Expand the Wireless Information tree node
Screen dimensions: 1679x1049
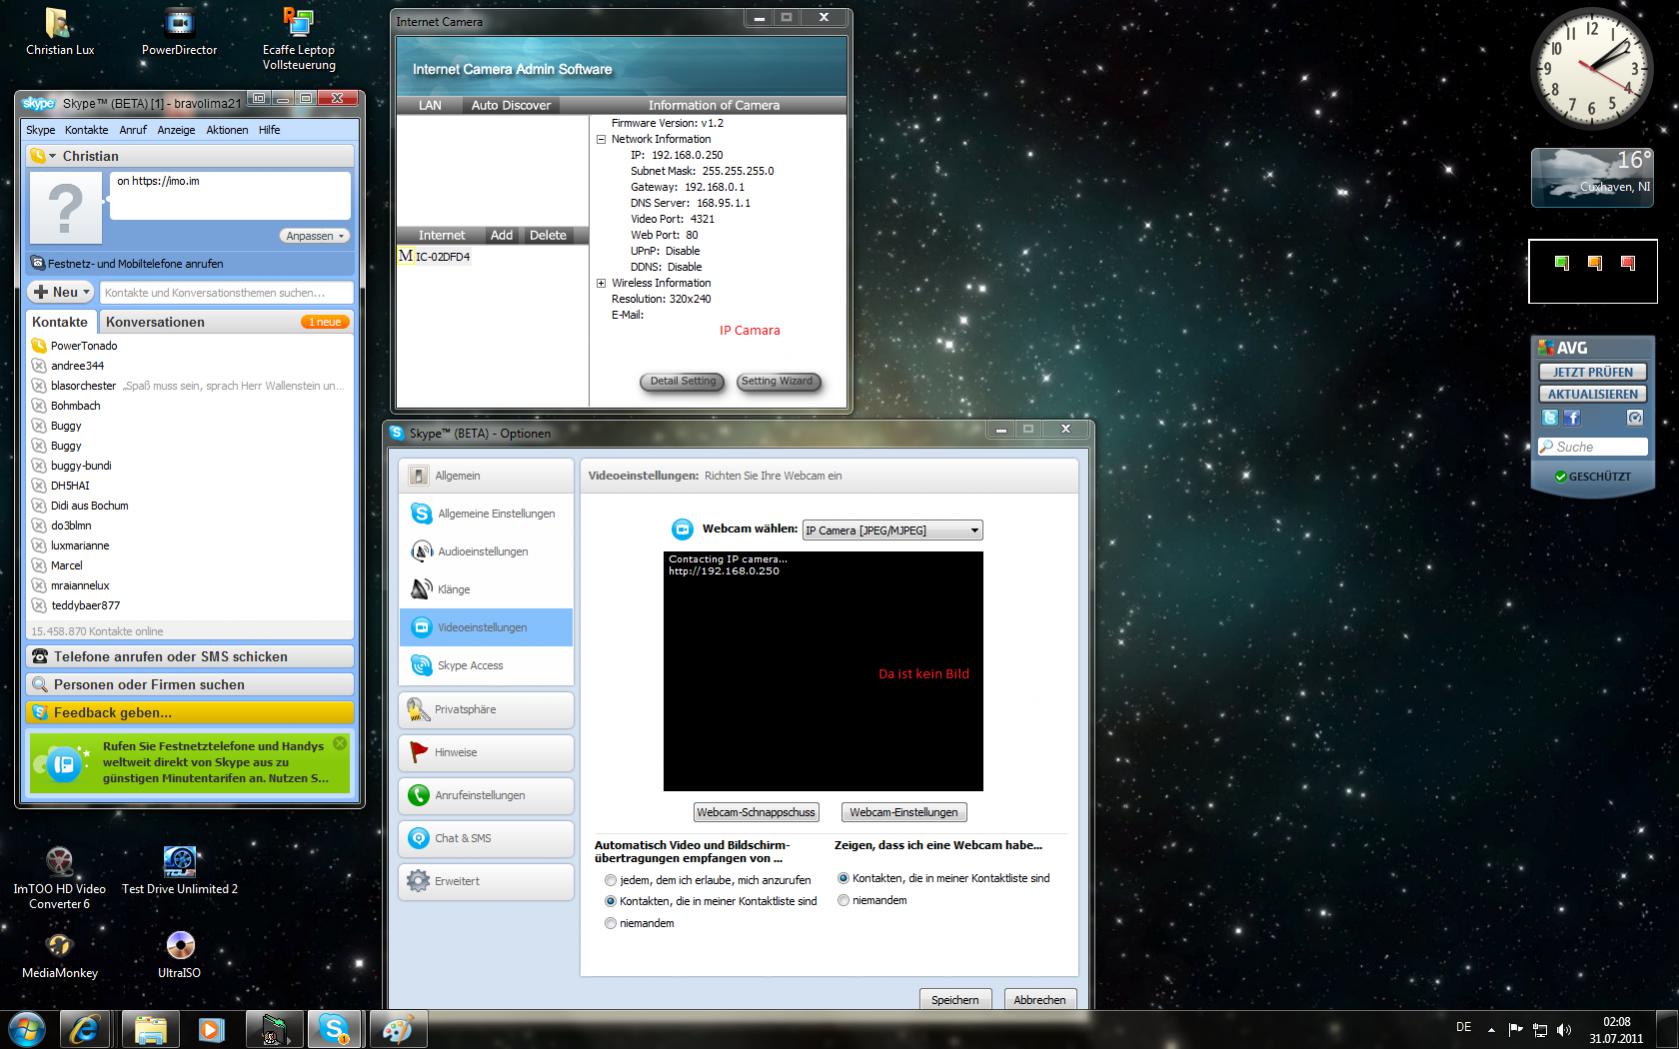click(x=601, y=283)
